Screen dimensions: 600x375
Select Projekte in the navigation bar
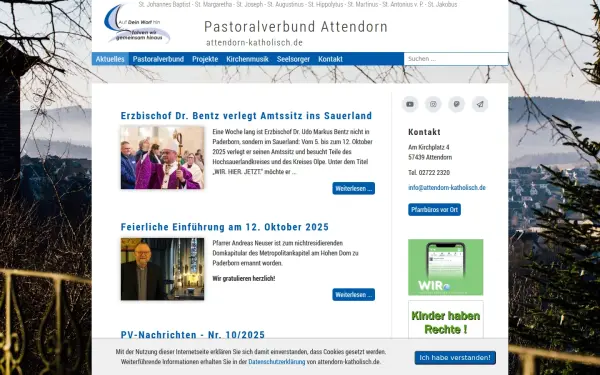click(x=205, y=59)
